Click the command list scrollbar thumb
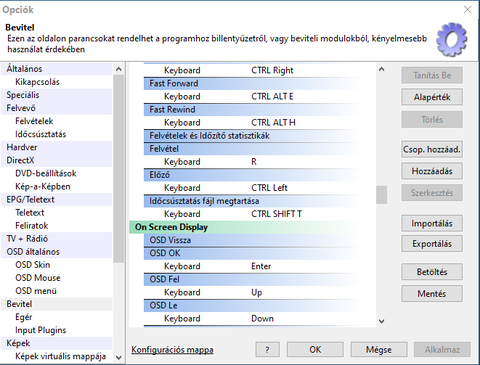Image resolution: width=480 pixels, height=365 pixels. [x=382, y=195]
